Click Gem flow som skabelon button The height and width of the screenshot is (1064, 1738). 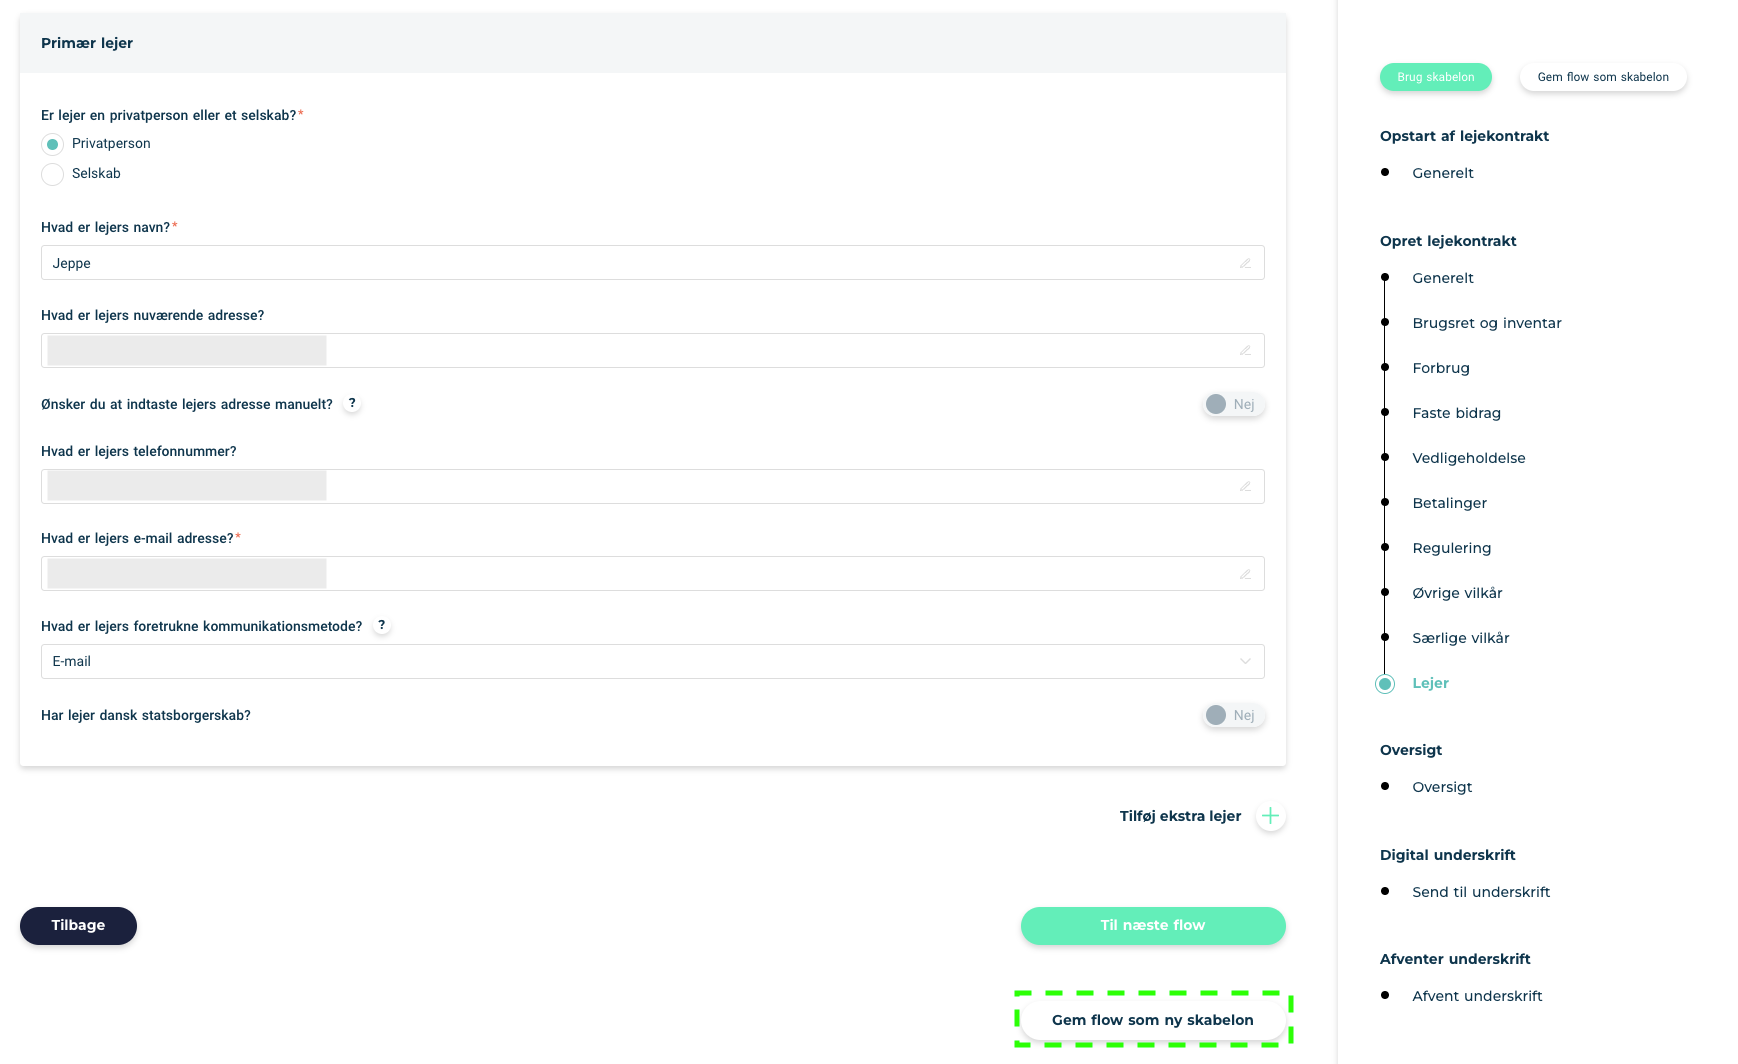tap(1603, 77)
